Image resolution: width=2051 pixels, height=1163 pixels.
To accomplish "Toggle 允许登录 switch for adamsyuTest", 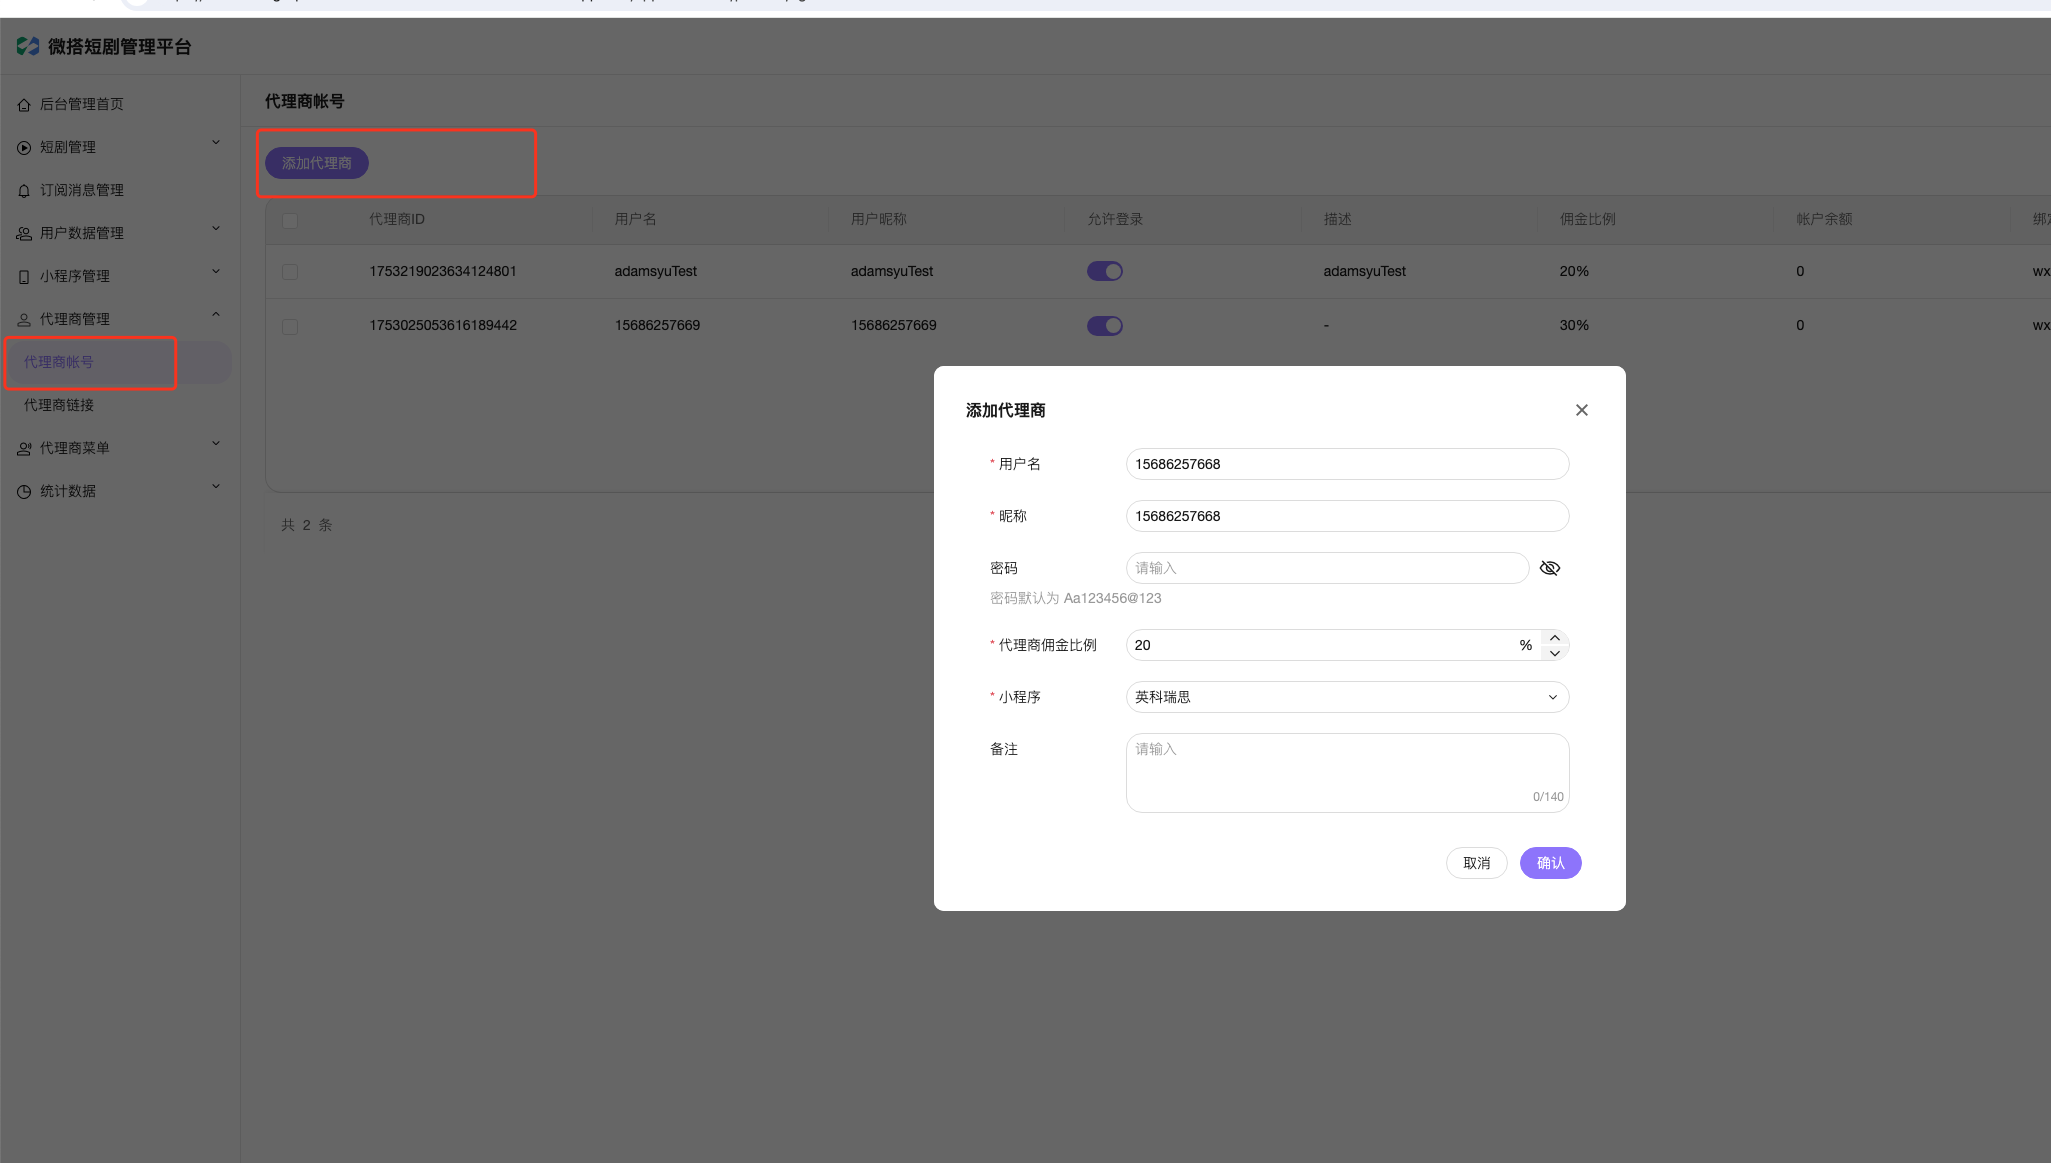I will coord(1105,271).
